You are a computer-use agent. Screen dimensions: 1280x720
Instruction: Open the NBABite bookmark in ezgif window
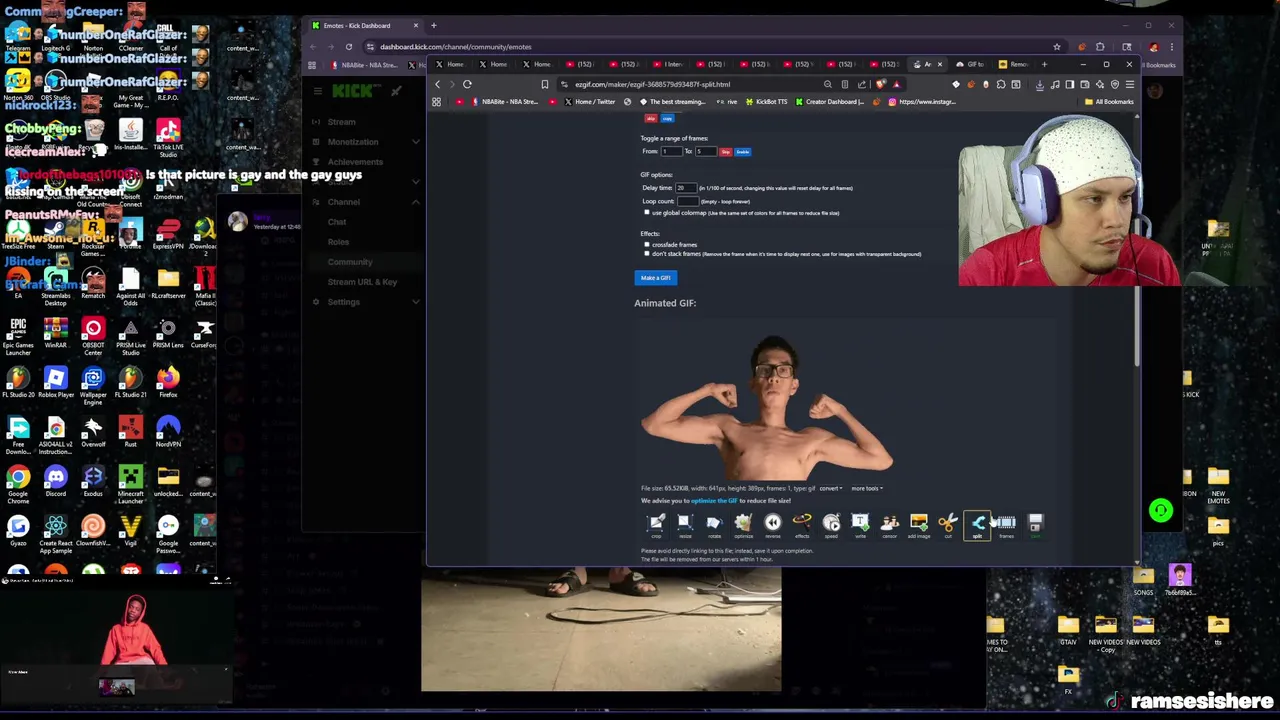coord(504,102)
